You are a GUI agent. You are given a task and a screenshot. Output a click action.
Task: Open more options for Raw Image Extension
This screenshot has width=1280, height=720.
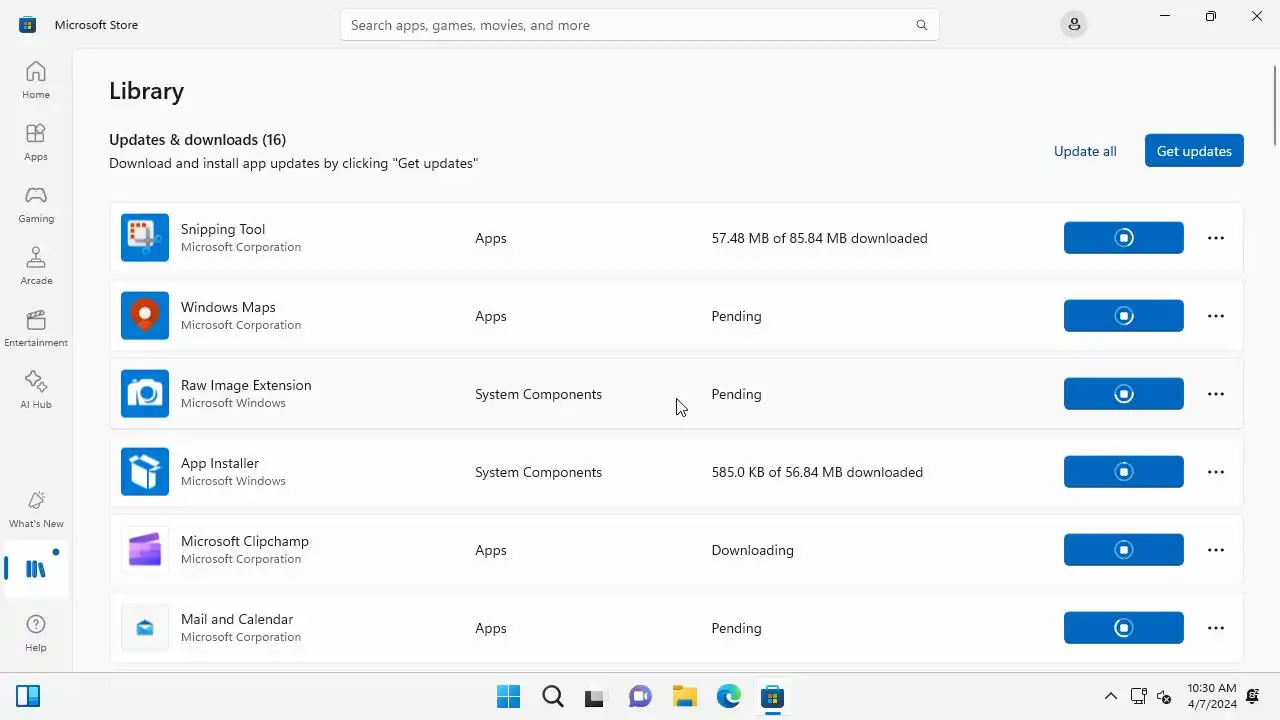click(1216, 394)
